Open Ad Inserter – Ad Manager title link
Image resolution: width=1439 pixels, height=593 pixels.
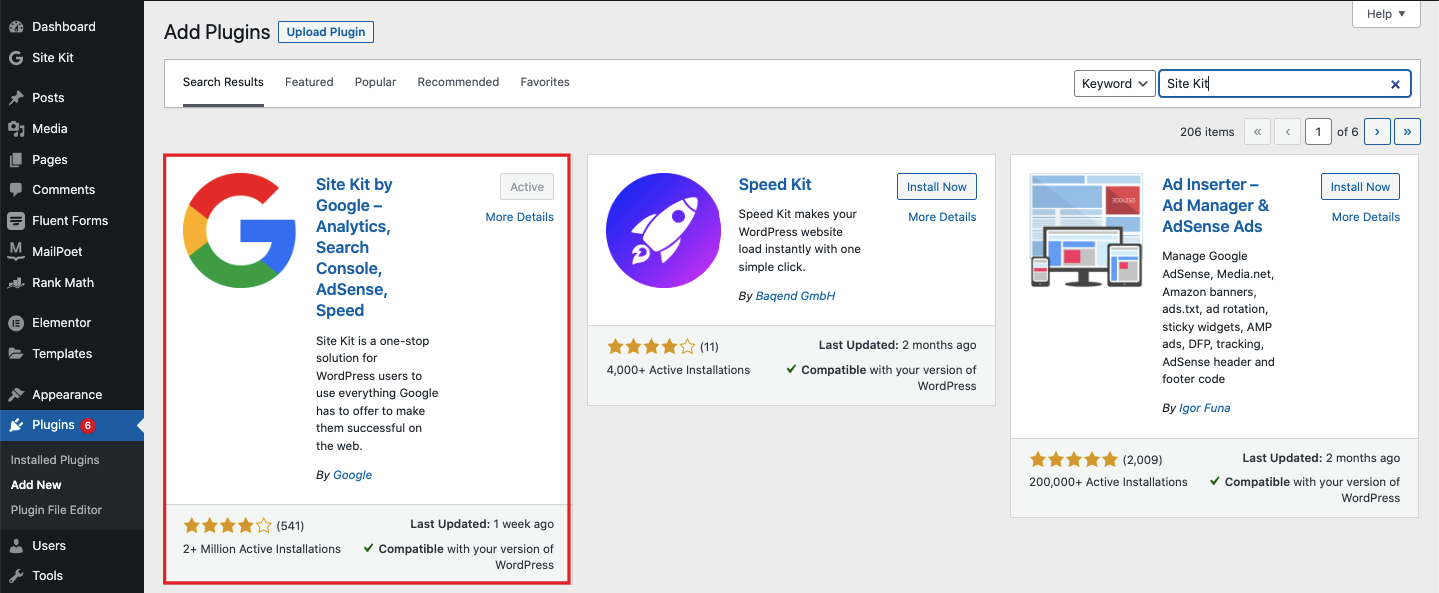pyautogui.click(x=1215, y=205)
